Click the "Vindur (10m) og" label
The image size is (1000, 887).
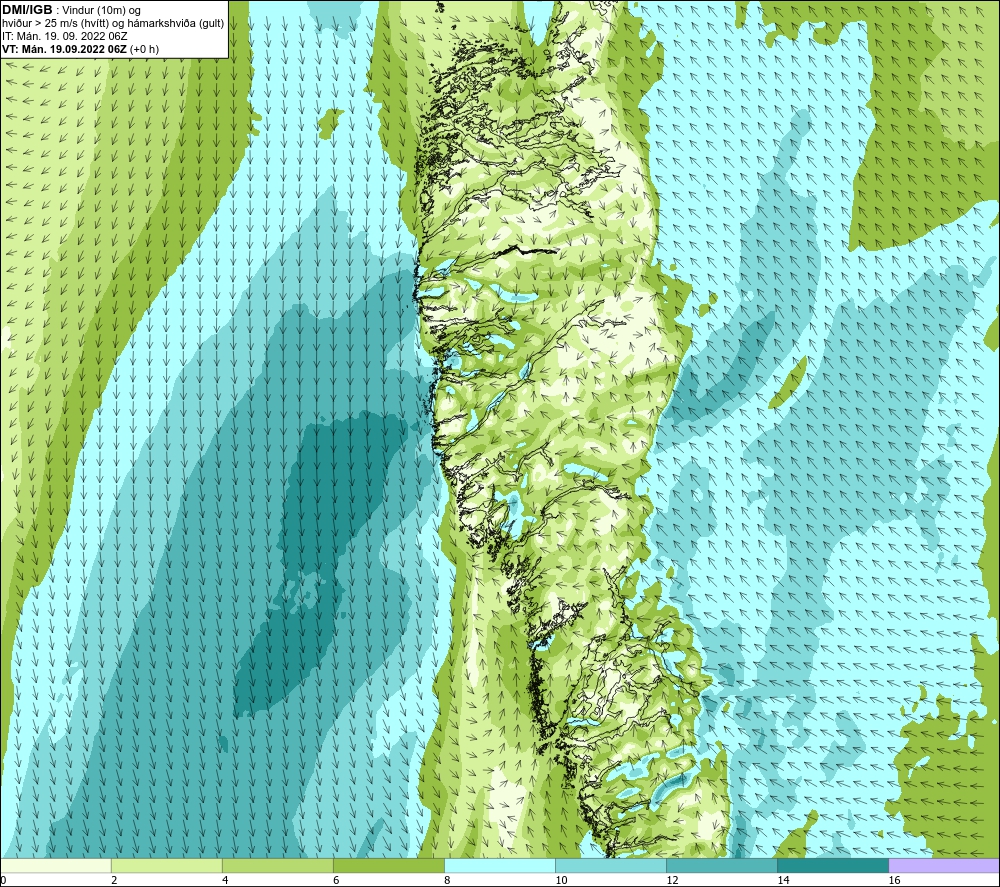(x=101, y=11)
